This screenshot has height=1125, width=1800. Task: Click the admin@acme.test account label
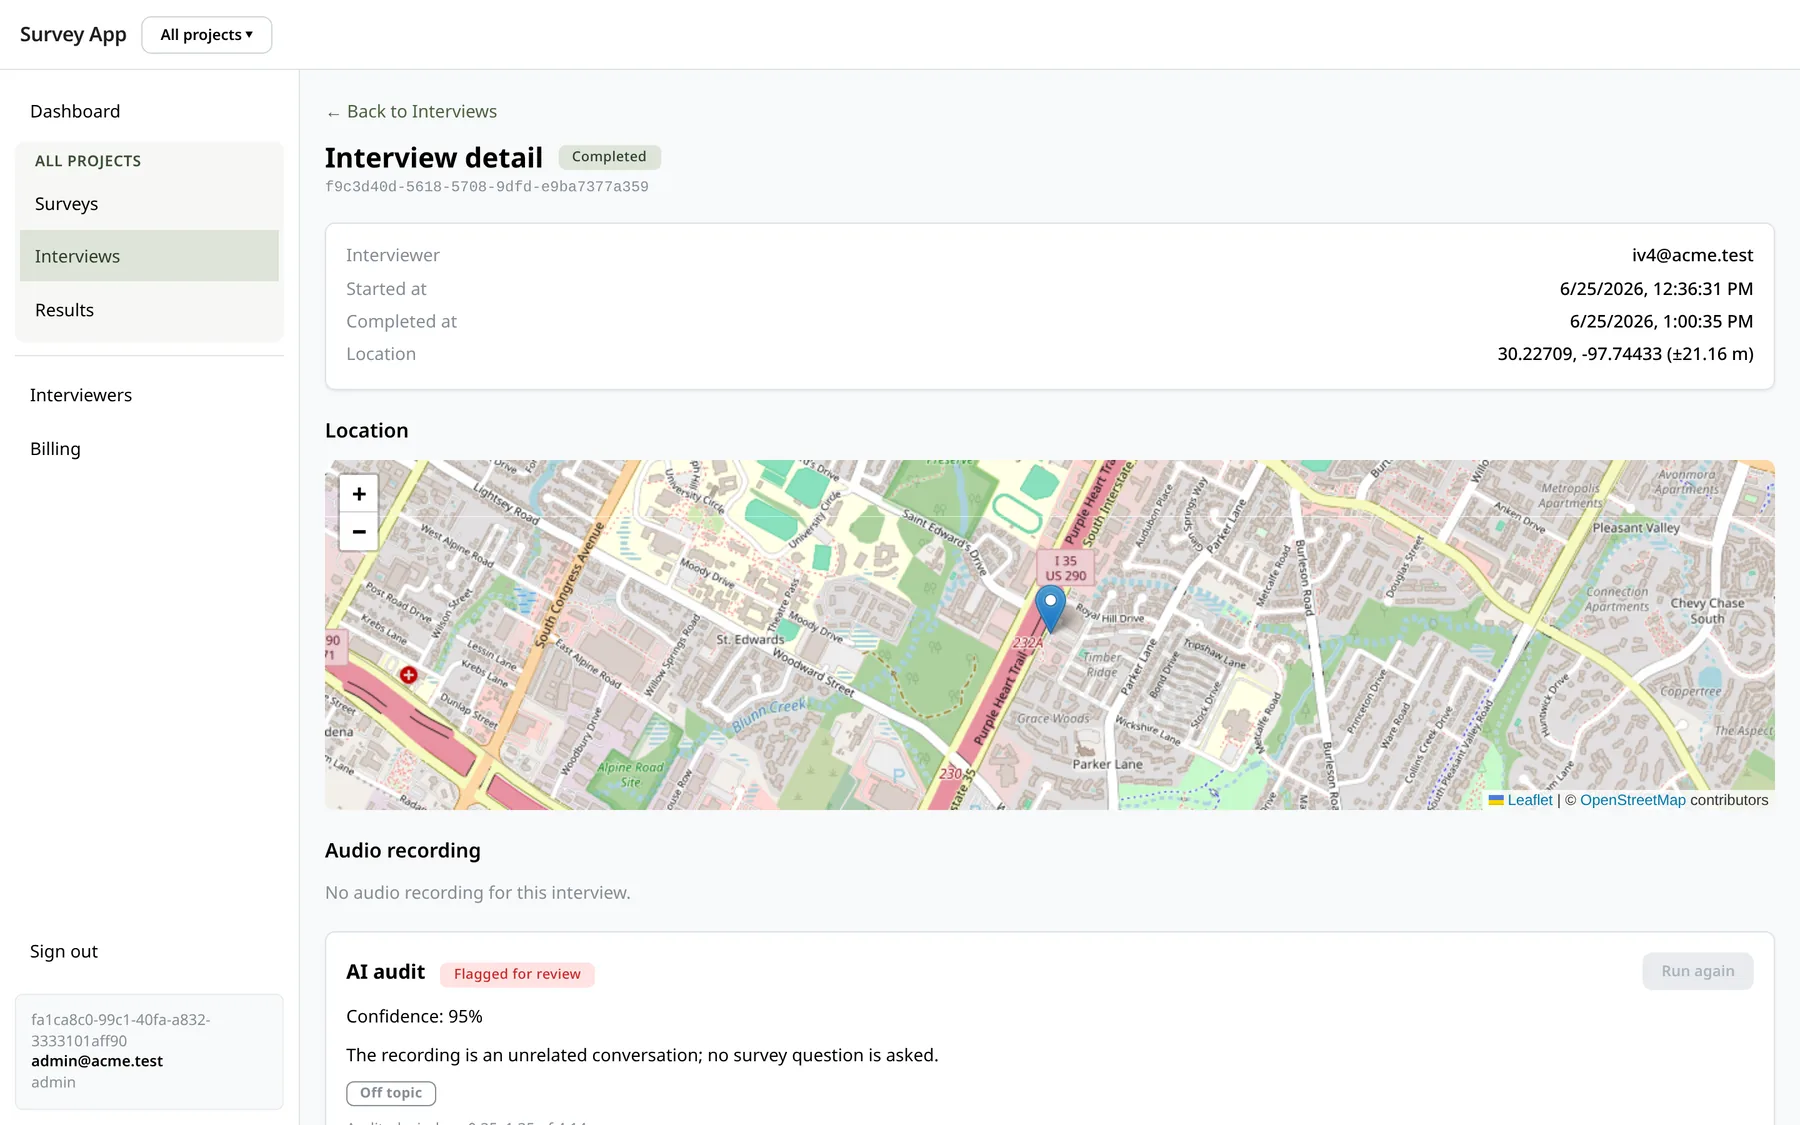coord(97,1061)
